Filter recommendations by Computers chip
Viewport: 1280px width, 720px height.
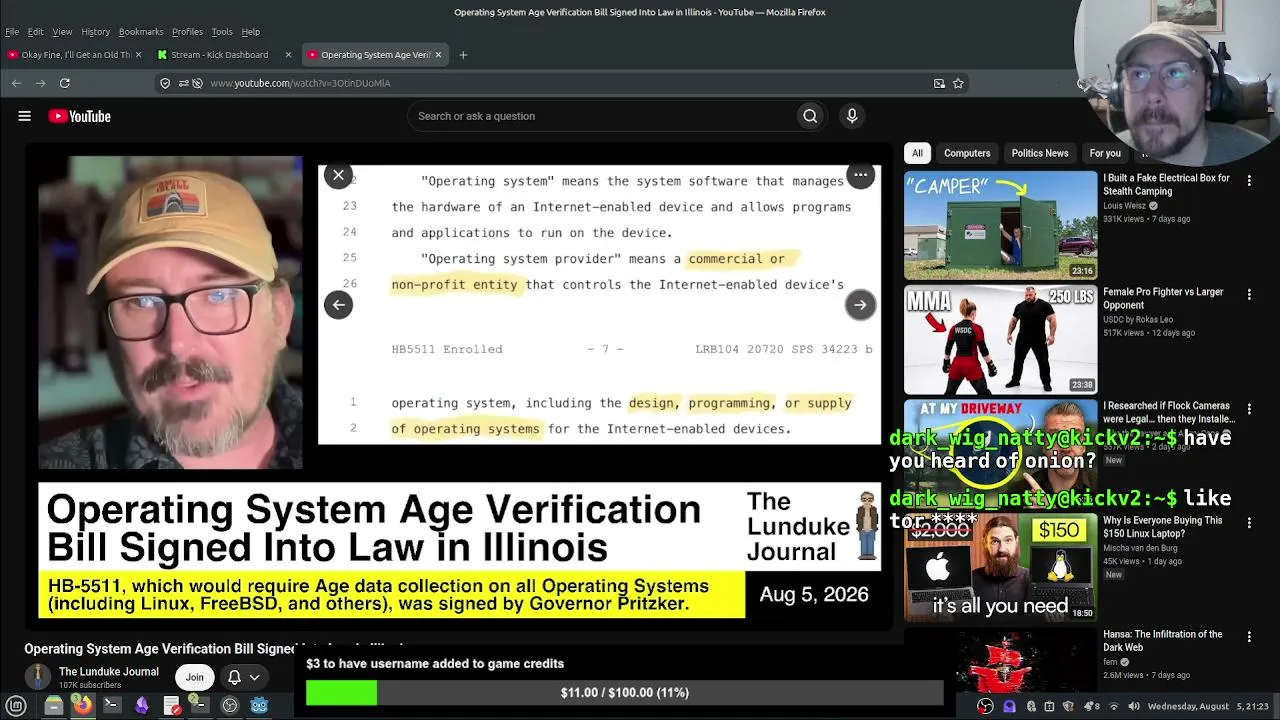click(x=967, y=153)
